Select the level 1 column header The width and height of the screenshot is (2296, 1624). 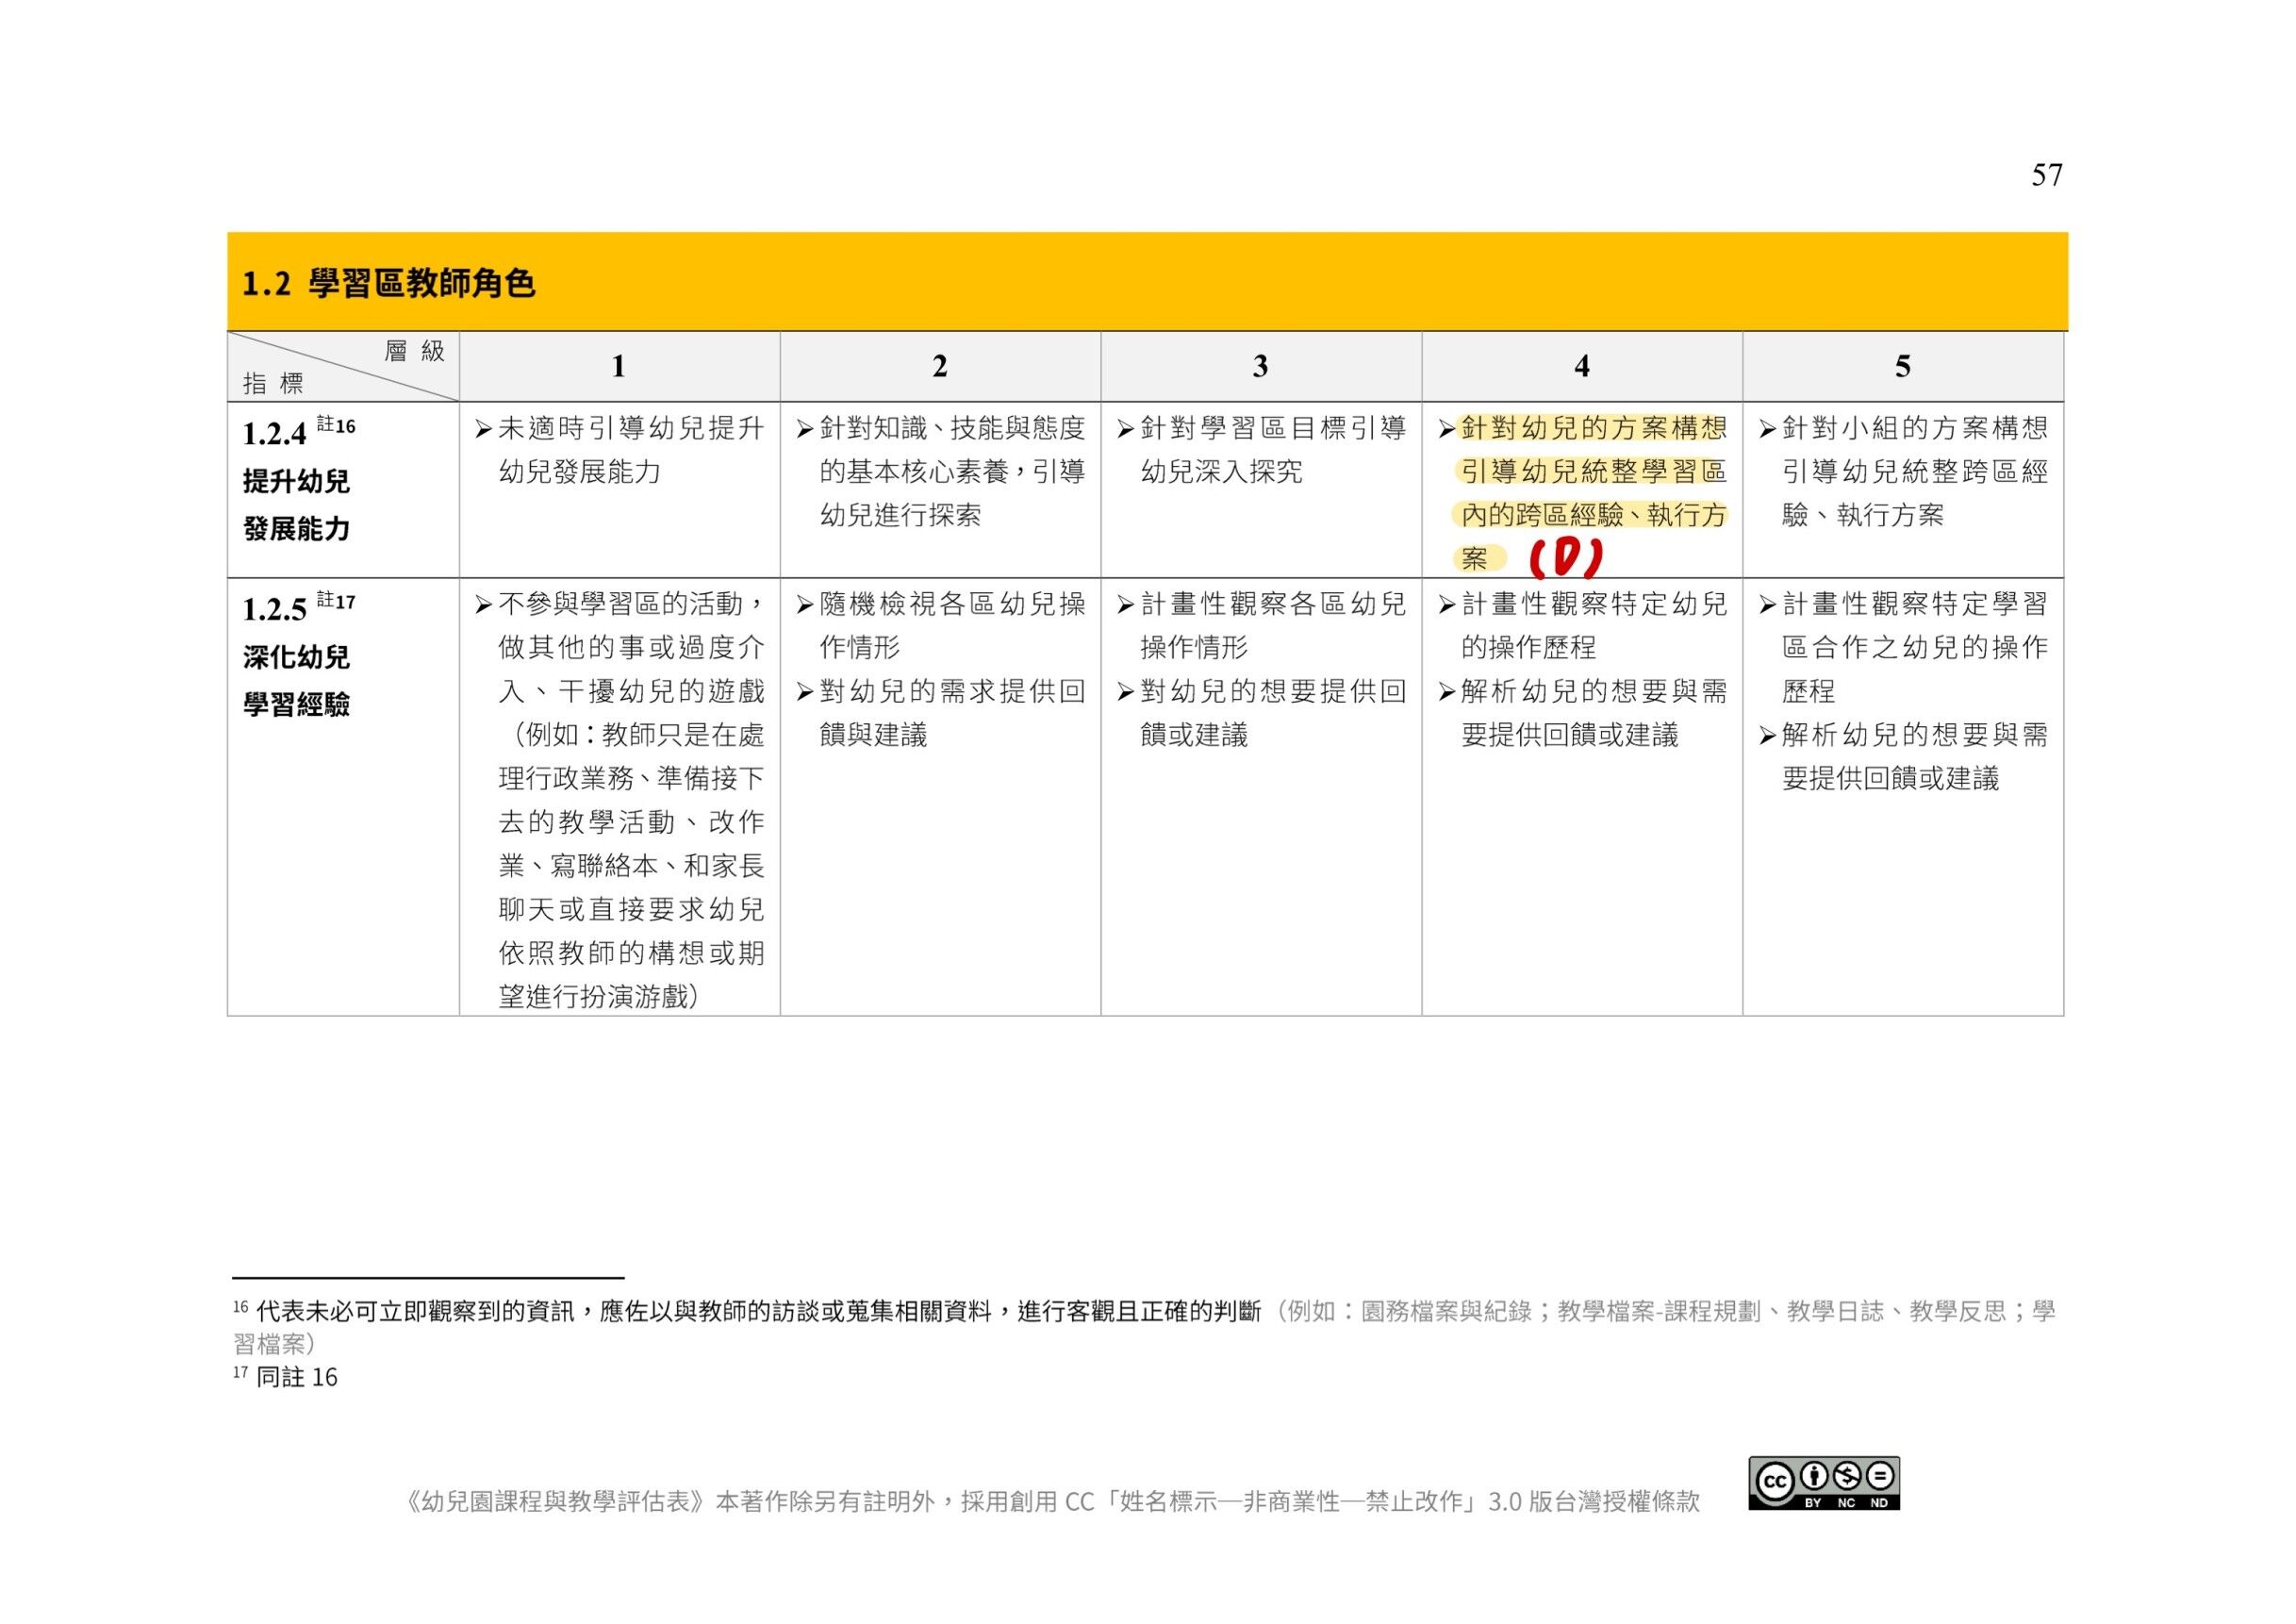[619, 367]
